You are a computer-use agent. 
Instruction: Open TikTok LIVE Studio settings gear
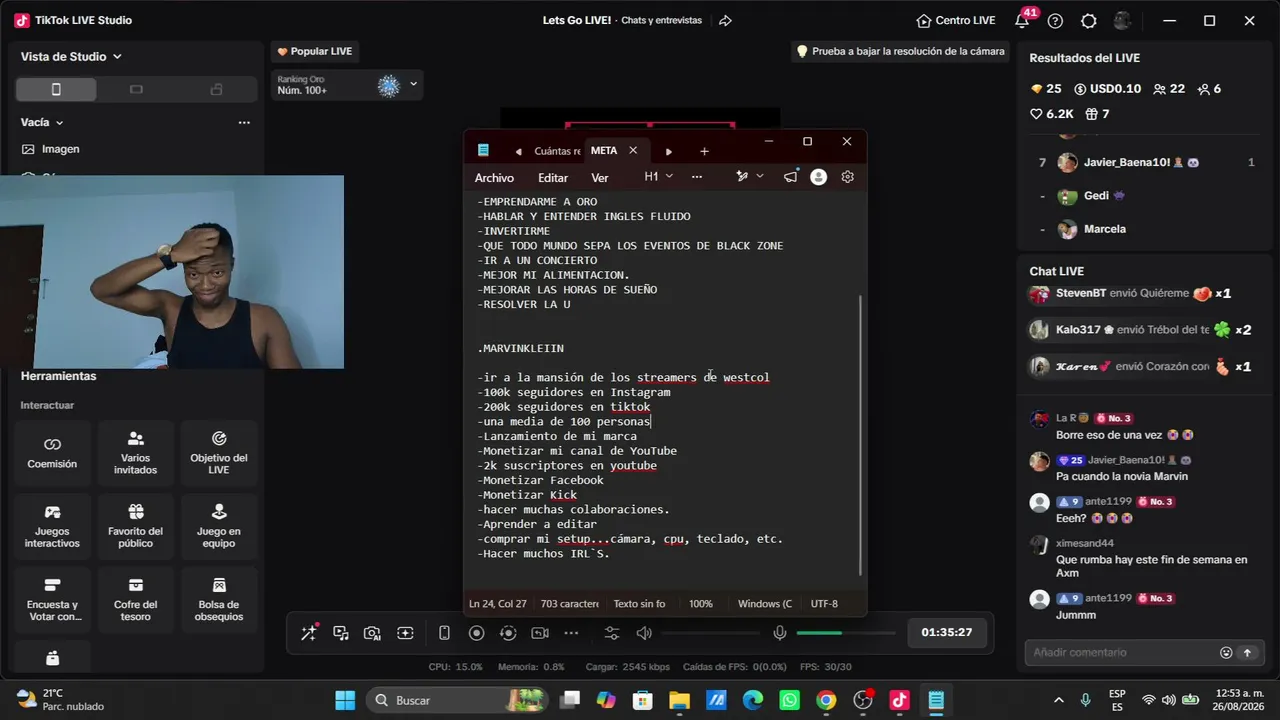[x=1089, y=20]
